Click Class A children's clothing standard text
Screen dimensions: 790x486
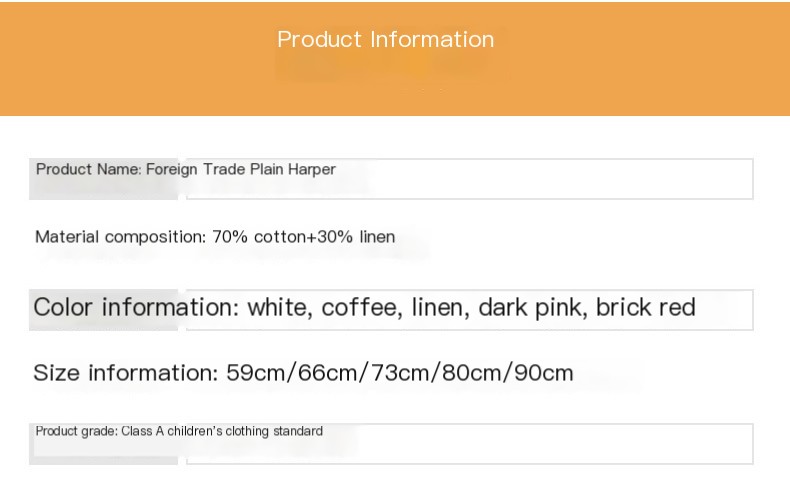(222, 431)
